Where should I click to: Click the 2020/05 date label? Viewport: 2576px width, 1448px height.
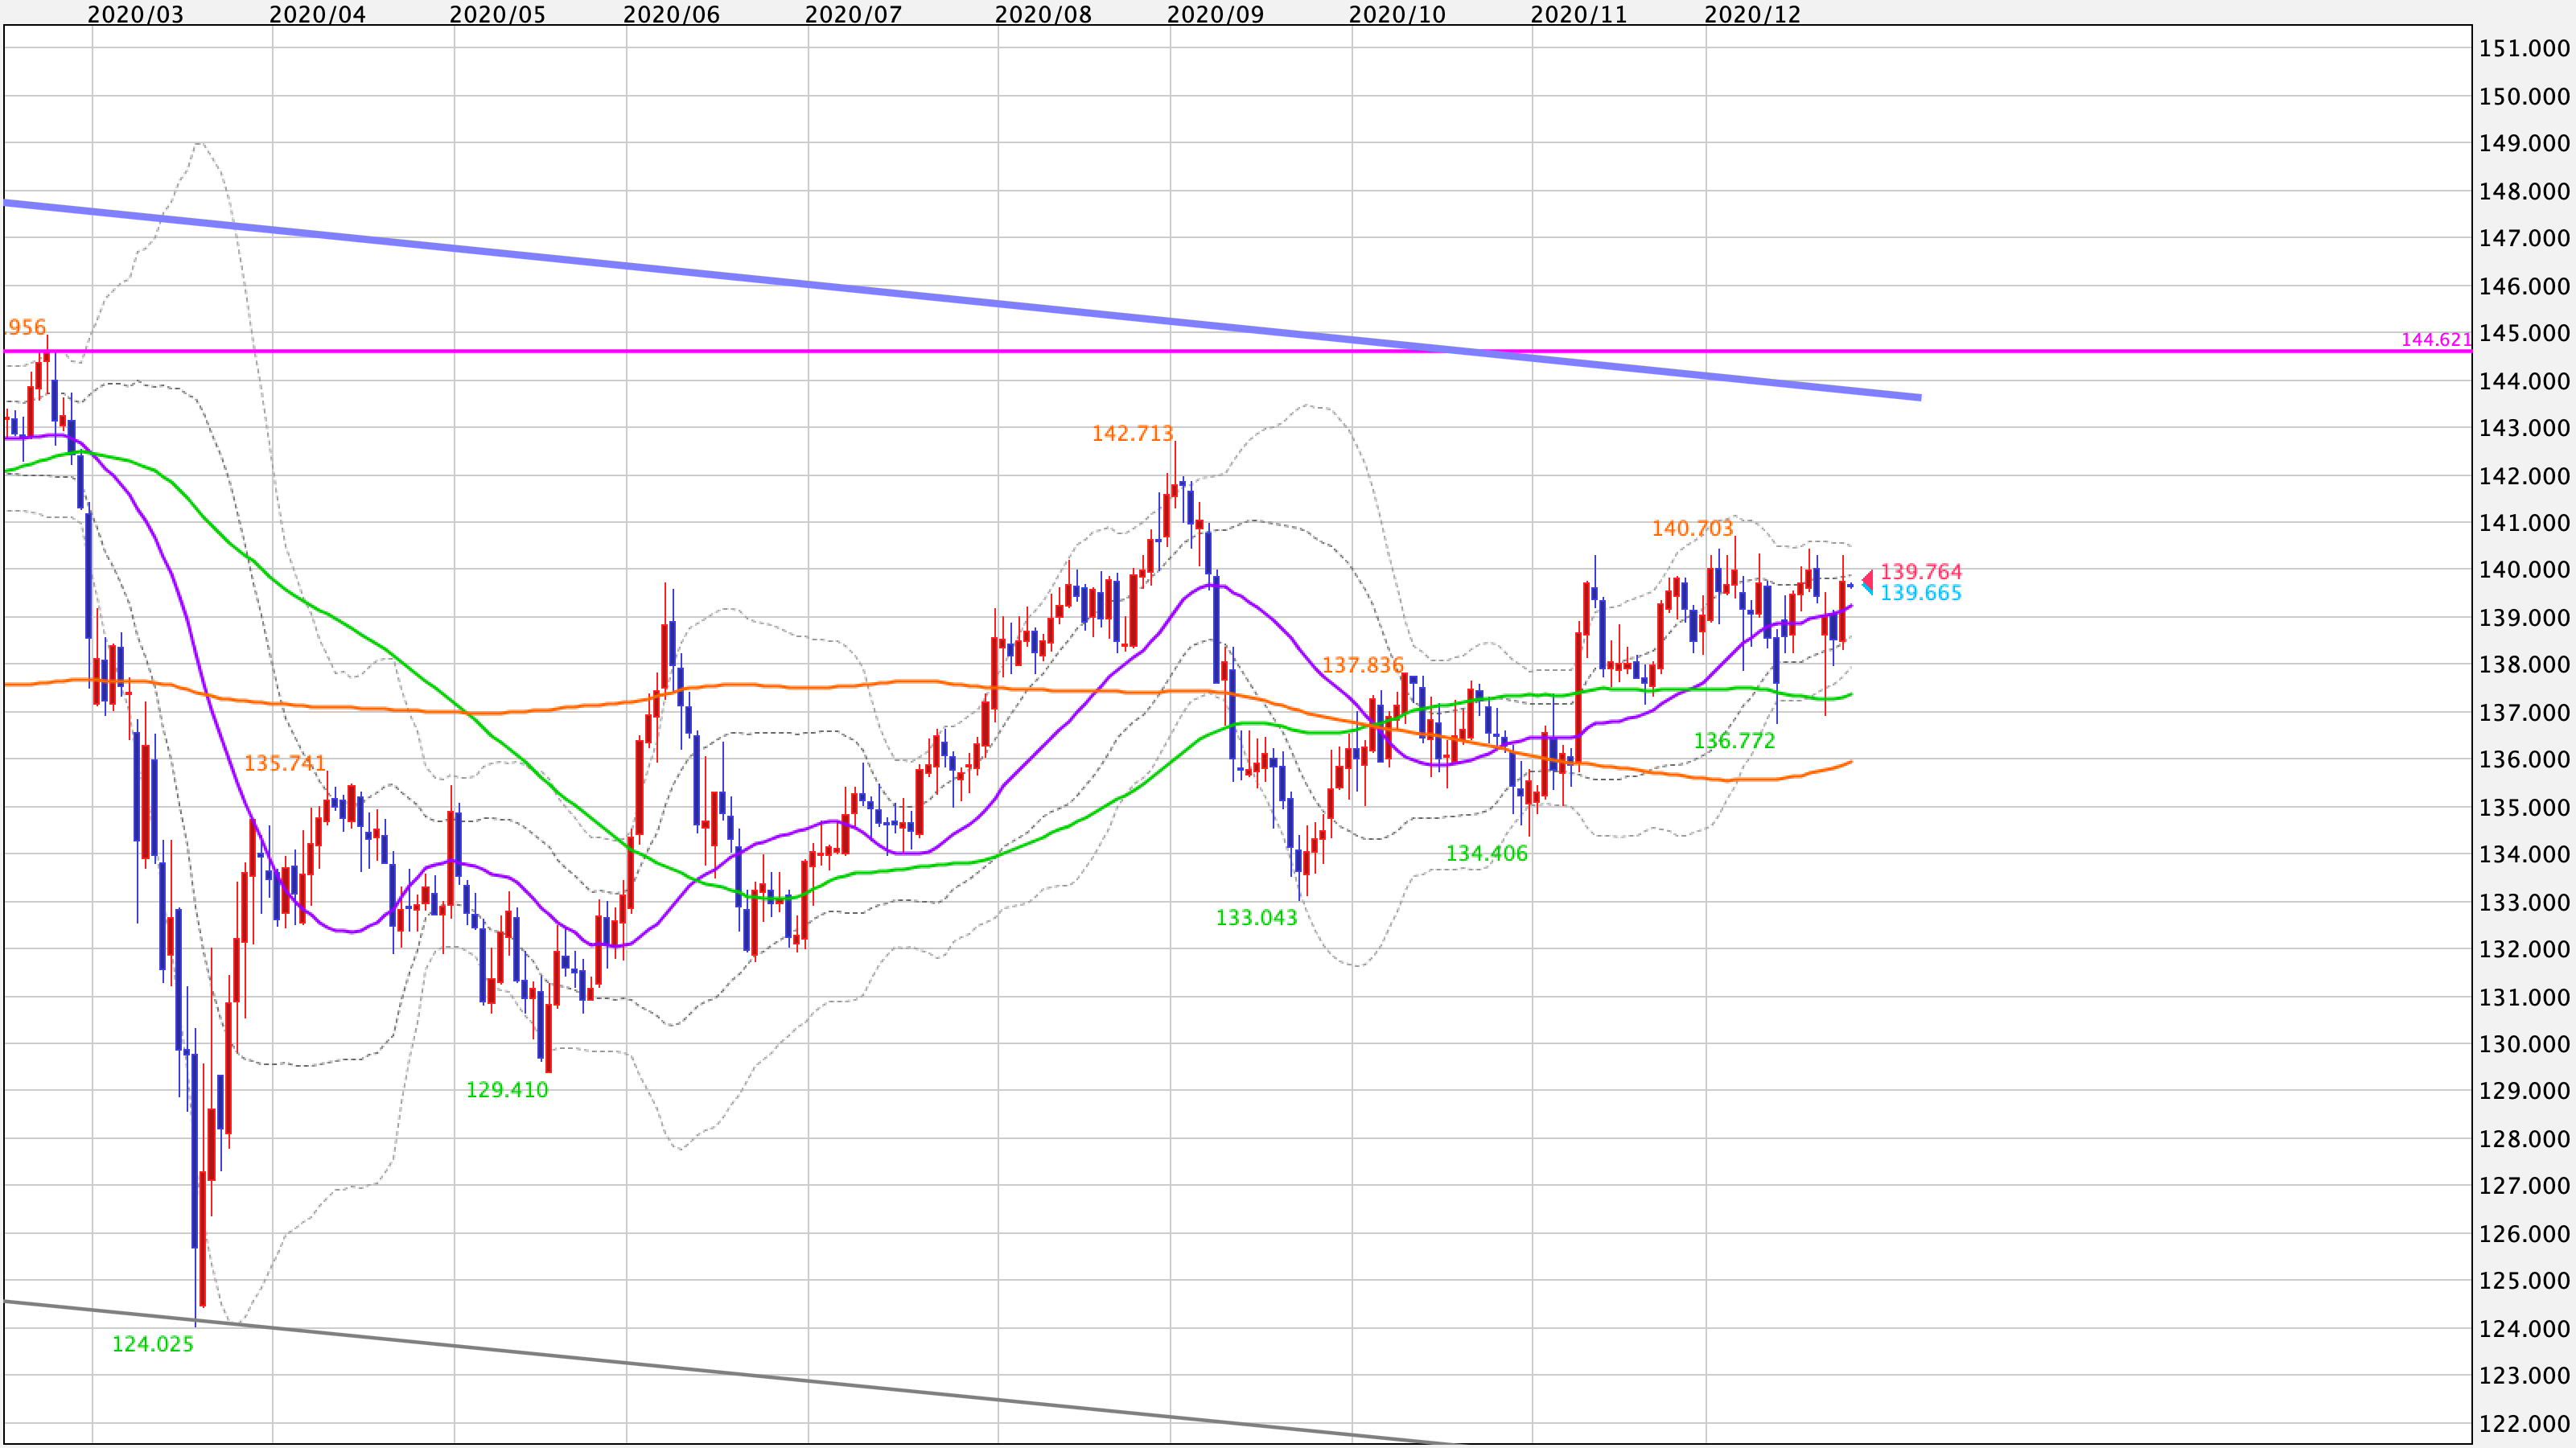tap(498, 14)
